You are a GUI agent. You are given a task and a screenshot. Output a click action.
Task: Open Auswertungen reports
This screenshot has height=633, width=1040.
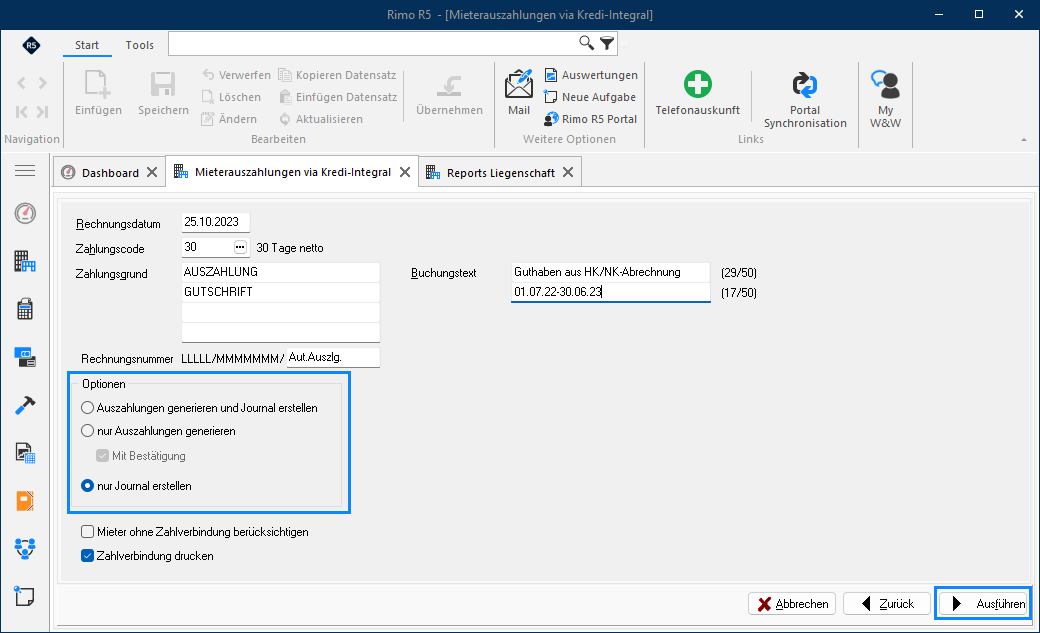click(x=591, y=75)
